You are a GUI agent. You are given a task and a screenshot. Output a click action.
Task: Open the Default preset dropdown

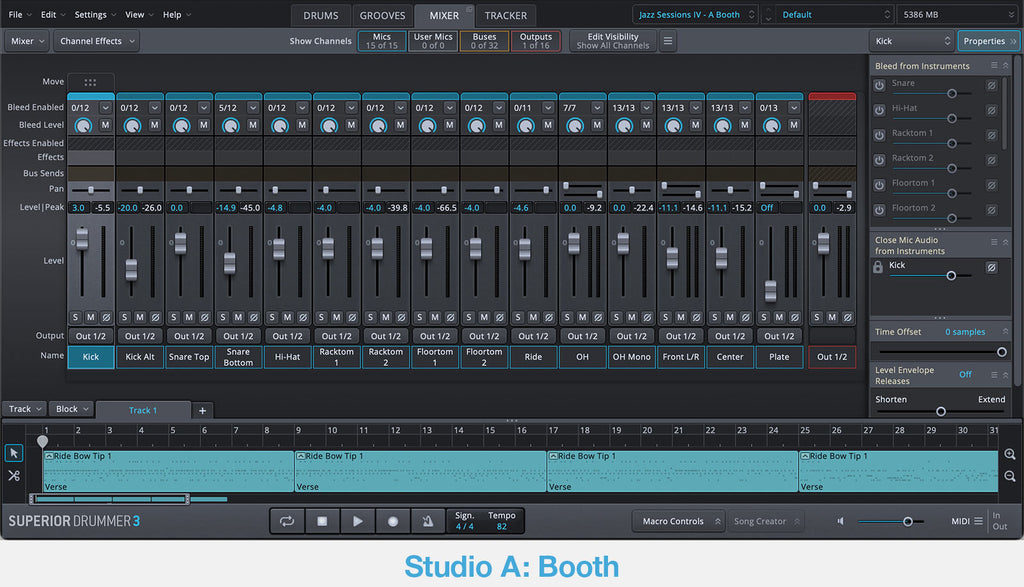coord(834,14)
